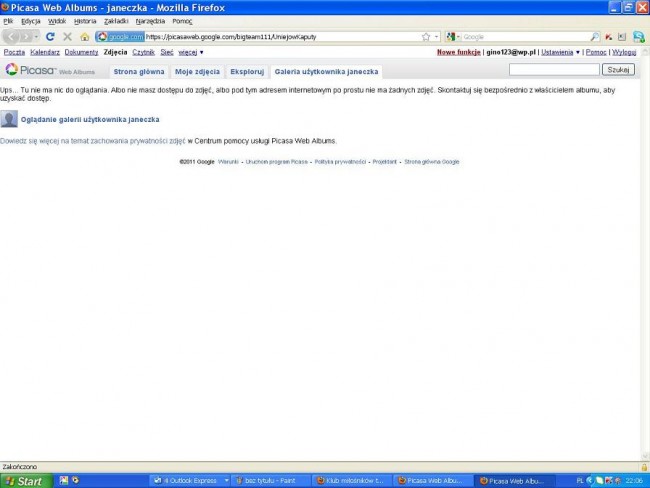Open the Windows Start button
The height and width of the screenshot is (488, 650).
click(24, 481)
